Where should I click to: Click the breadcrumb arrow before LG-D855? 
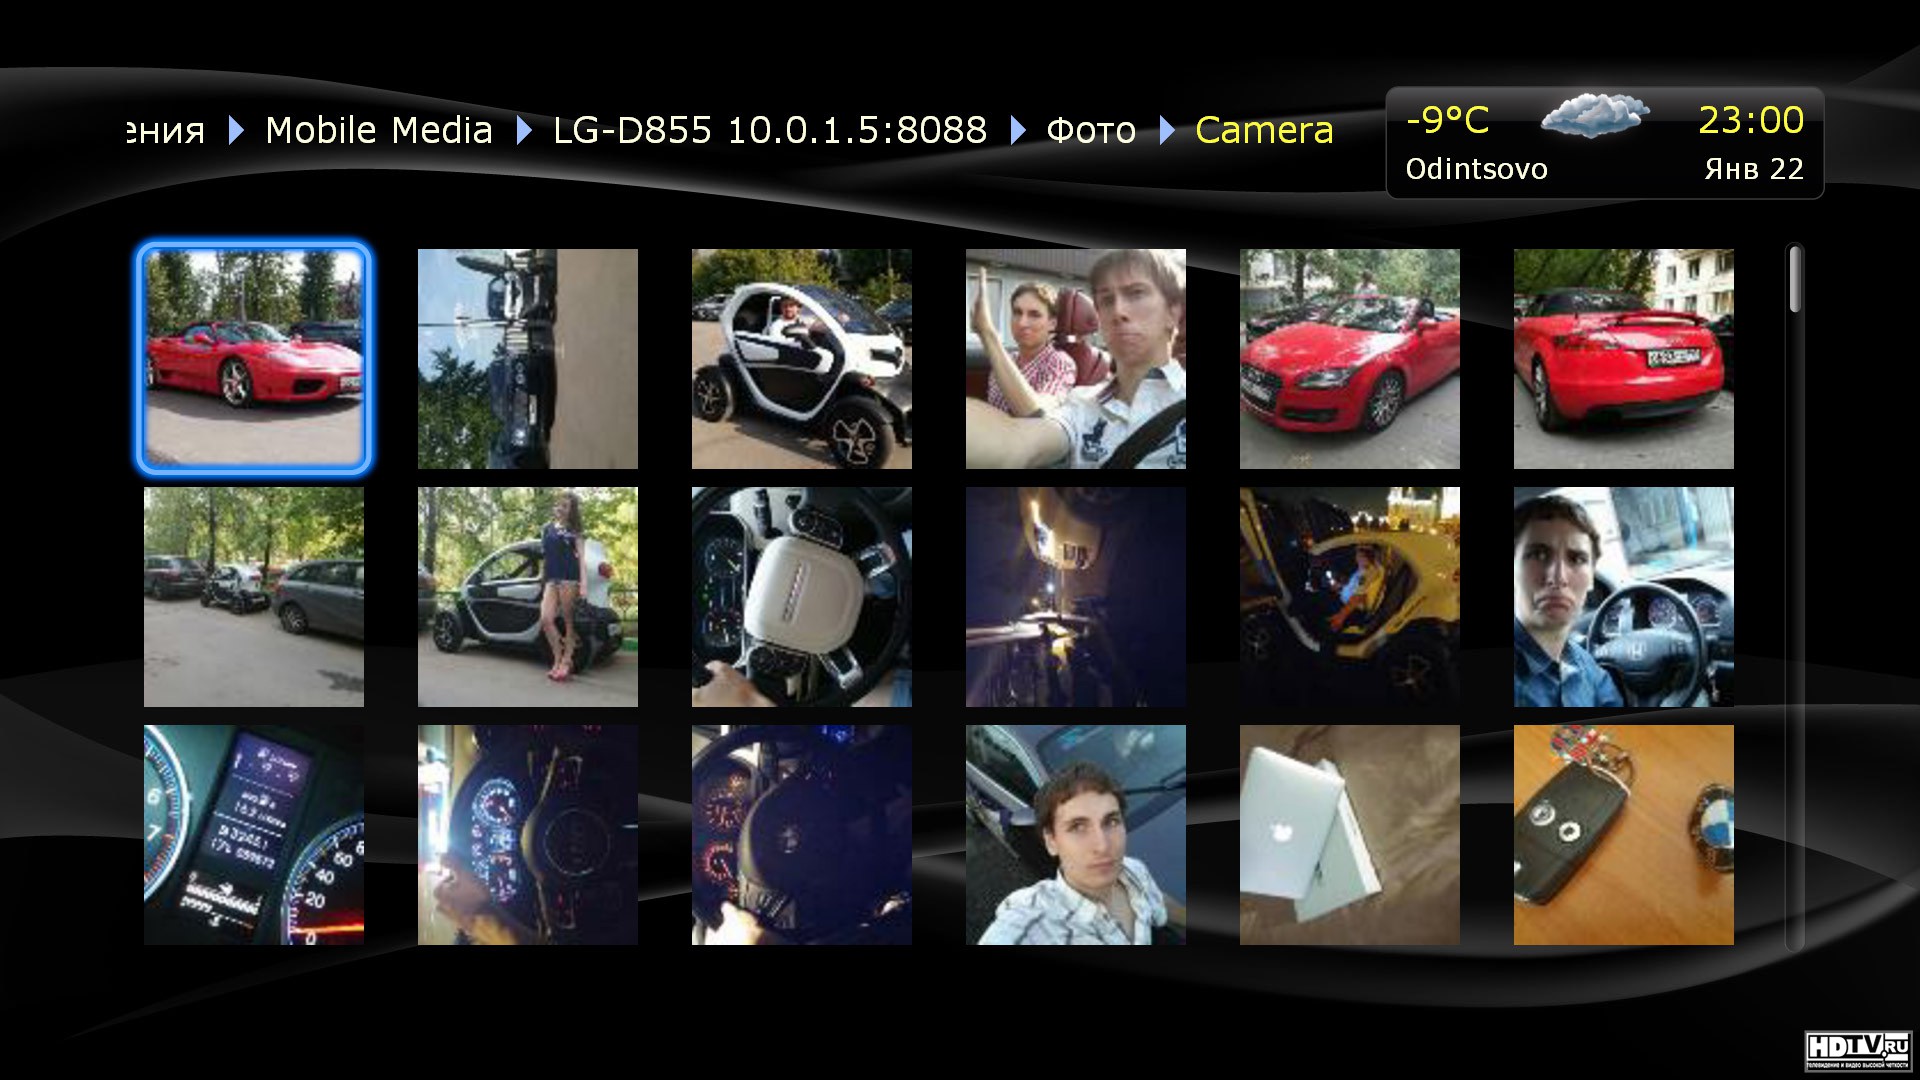(523, 130)
